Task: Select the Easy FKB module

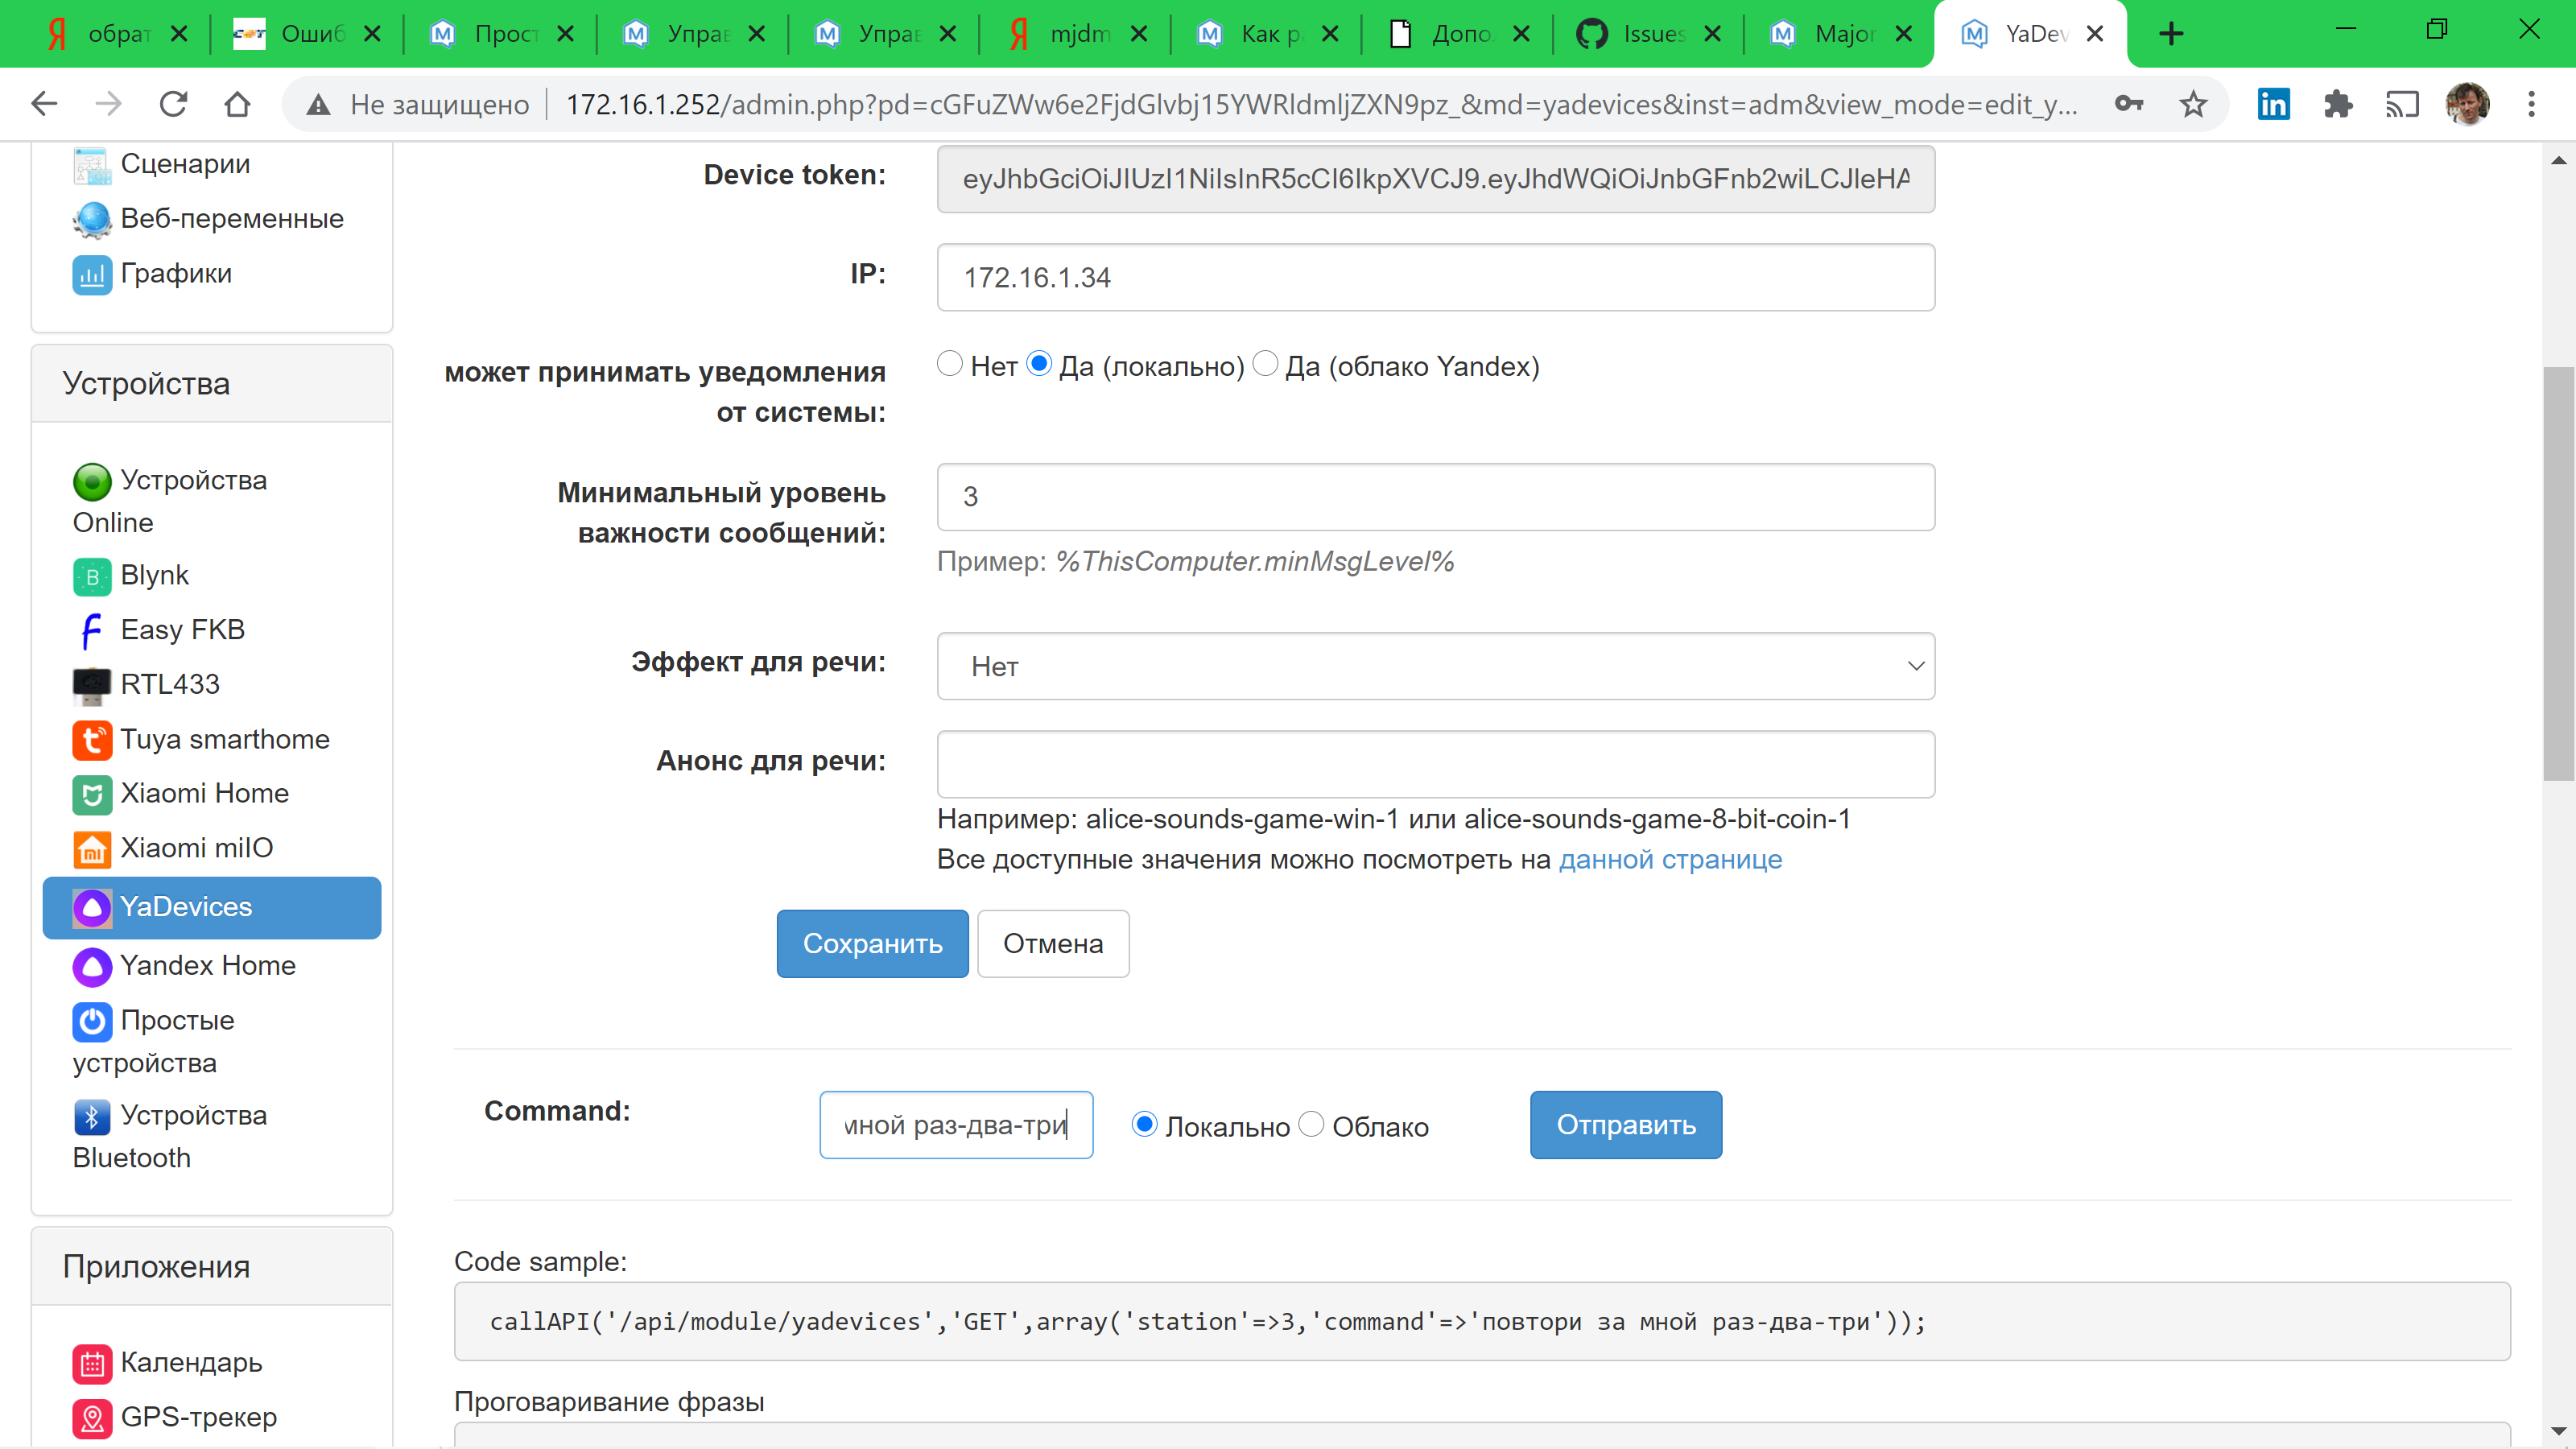Action: click(x=182, y=629)
